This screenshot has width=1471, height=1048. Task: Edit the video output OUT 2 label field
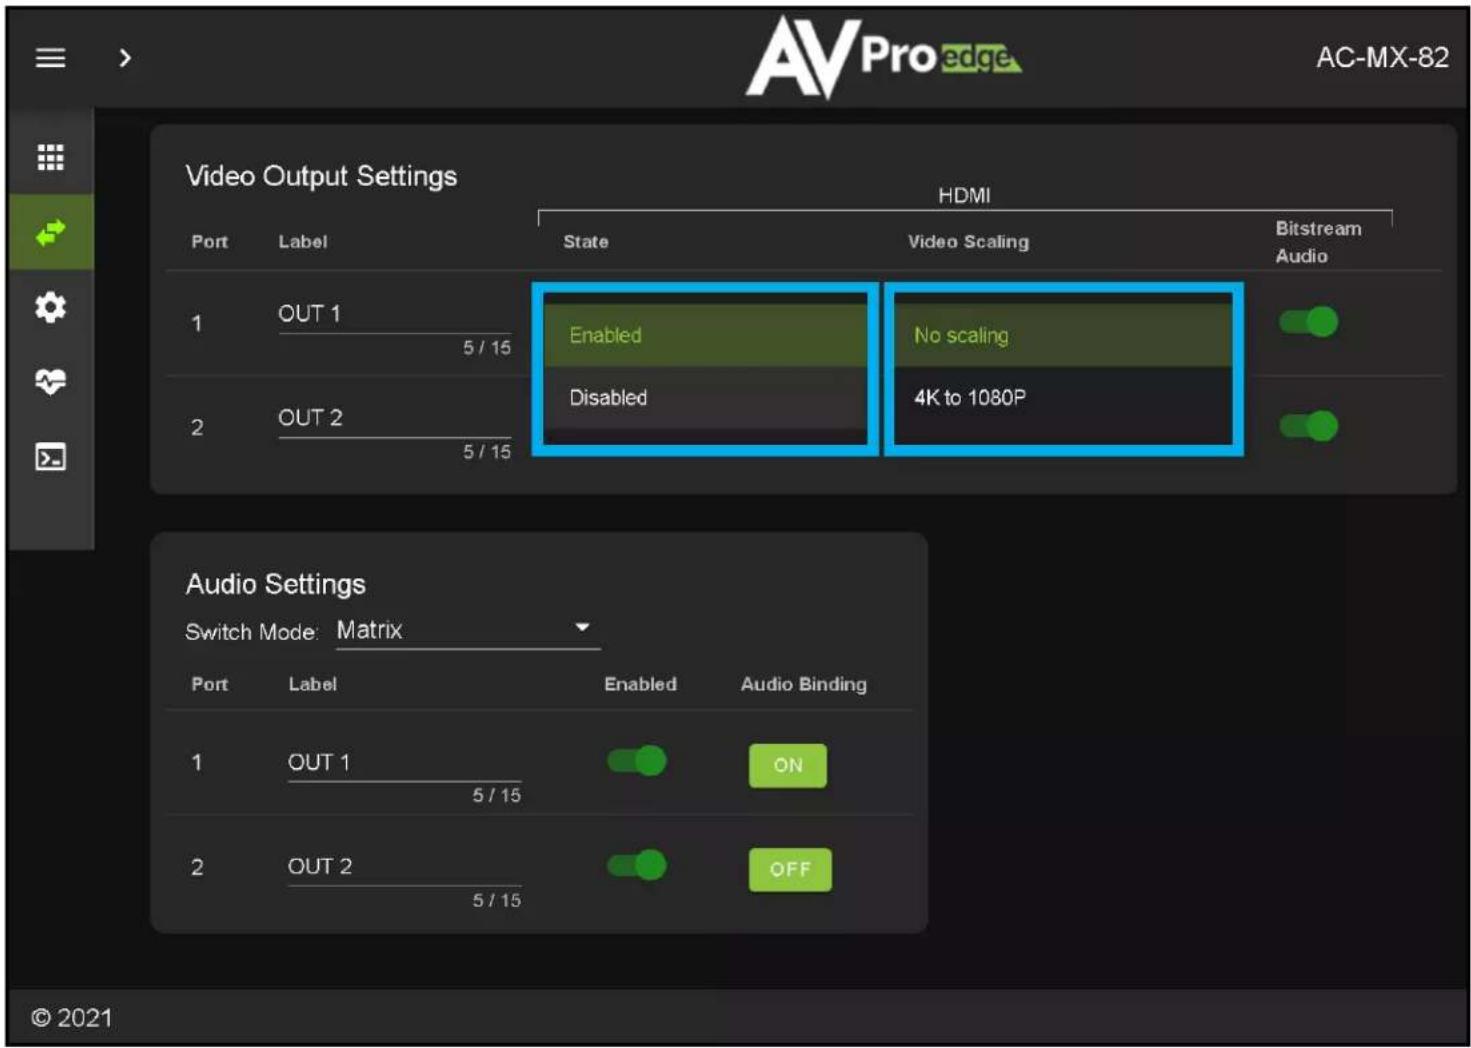coord(394,419)
